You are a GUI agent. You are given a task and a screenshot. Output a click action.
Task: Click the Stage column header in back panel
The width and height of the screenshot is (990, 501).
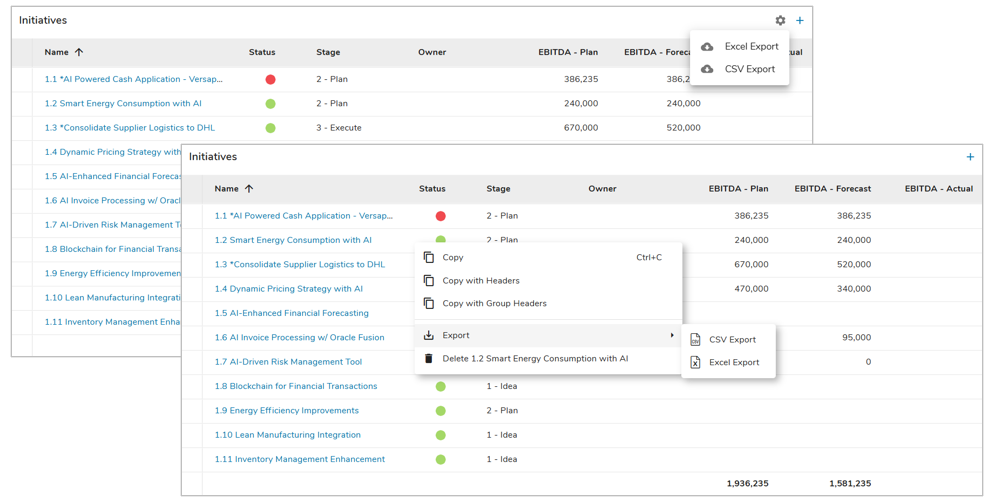coord(328,52)
